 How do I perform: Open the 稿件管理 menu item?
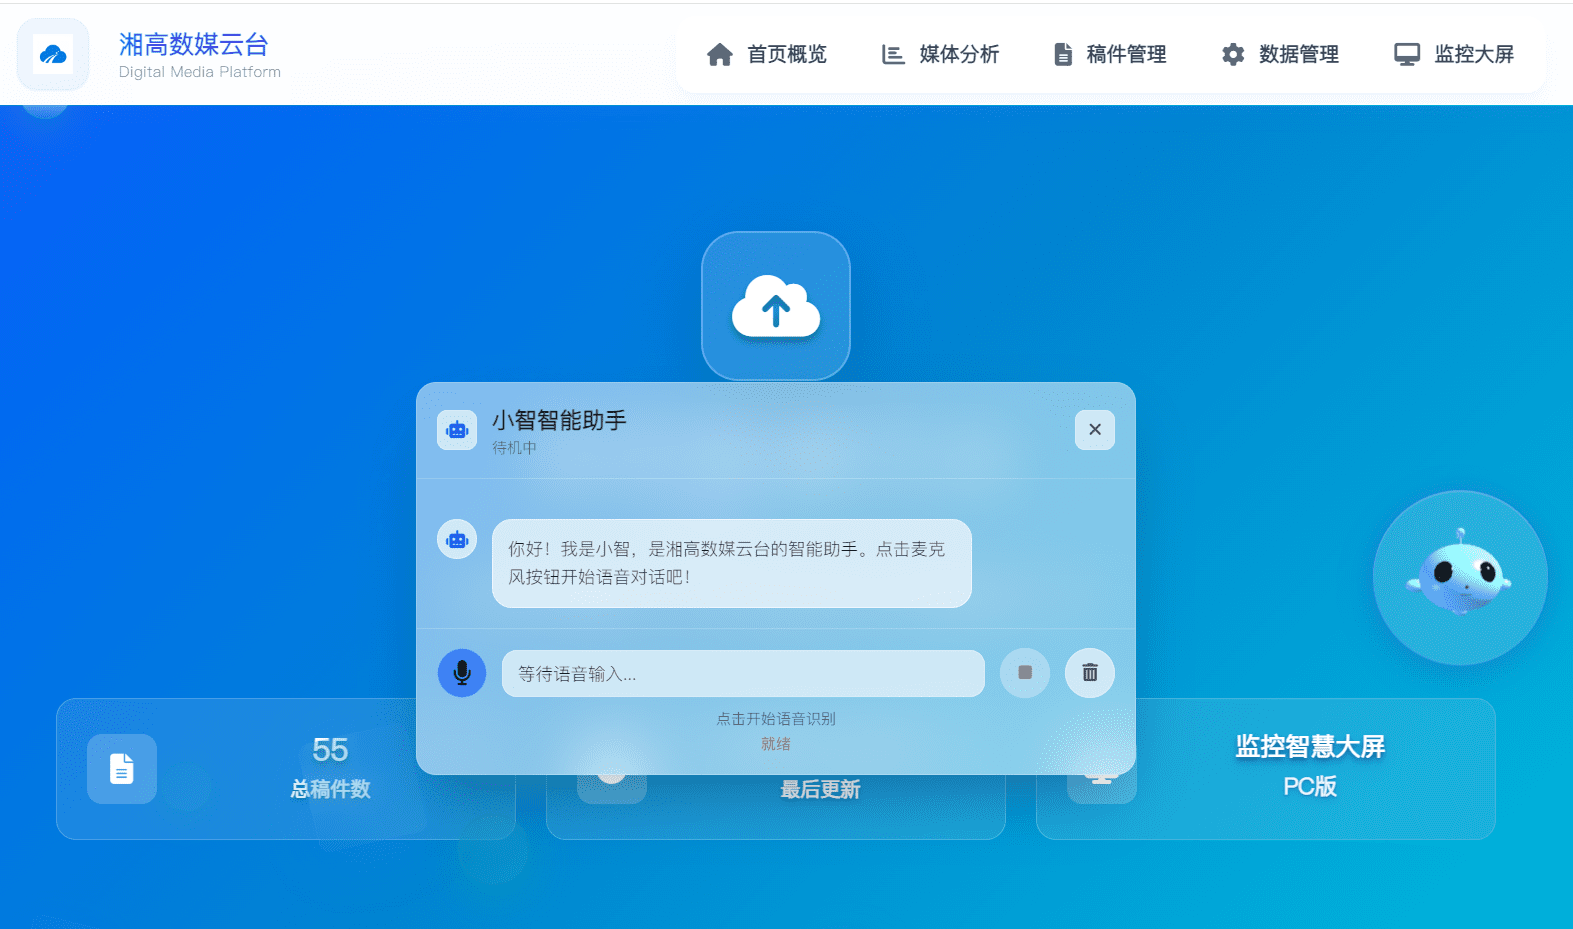[1110, 55]
